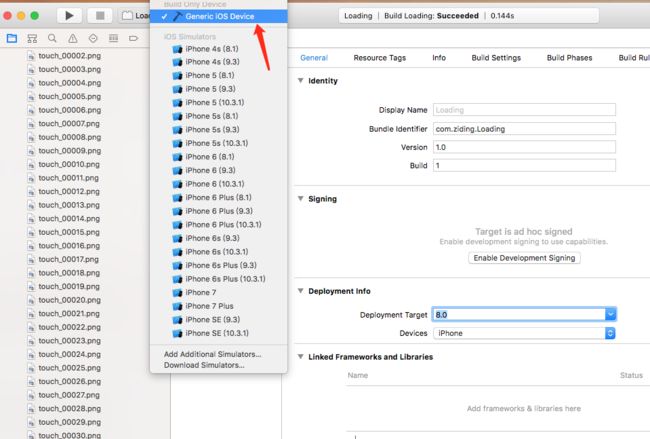Switch to the General tab
This screenshot has height=439, width=650.
click(x=314, y=58)
